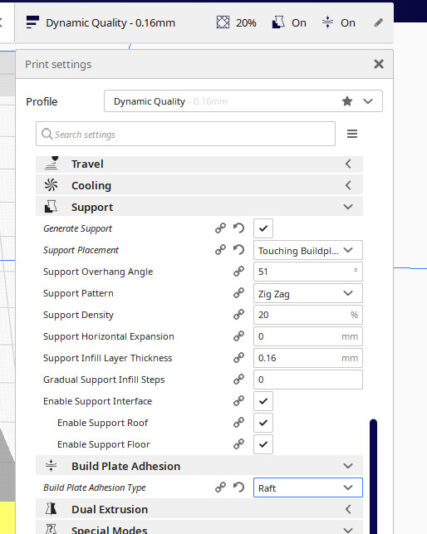Screen dimensions: 427x534
Task: Click the link icon beside Support Density
Action: 239,314
